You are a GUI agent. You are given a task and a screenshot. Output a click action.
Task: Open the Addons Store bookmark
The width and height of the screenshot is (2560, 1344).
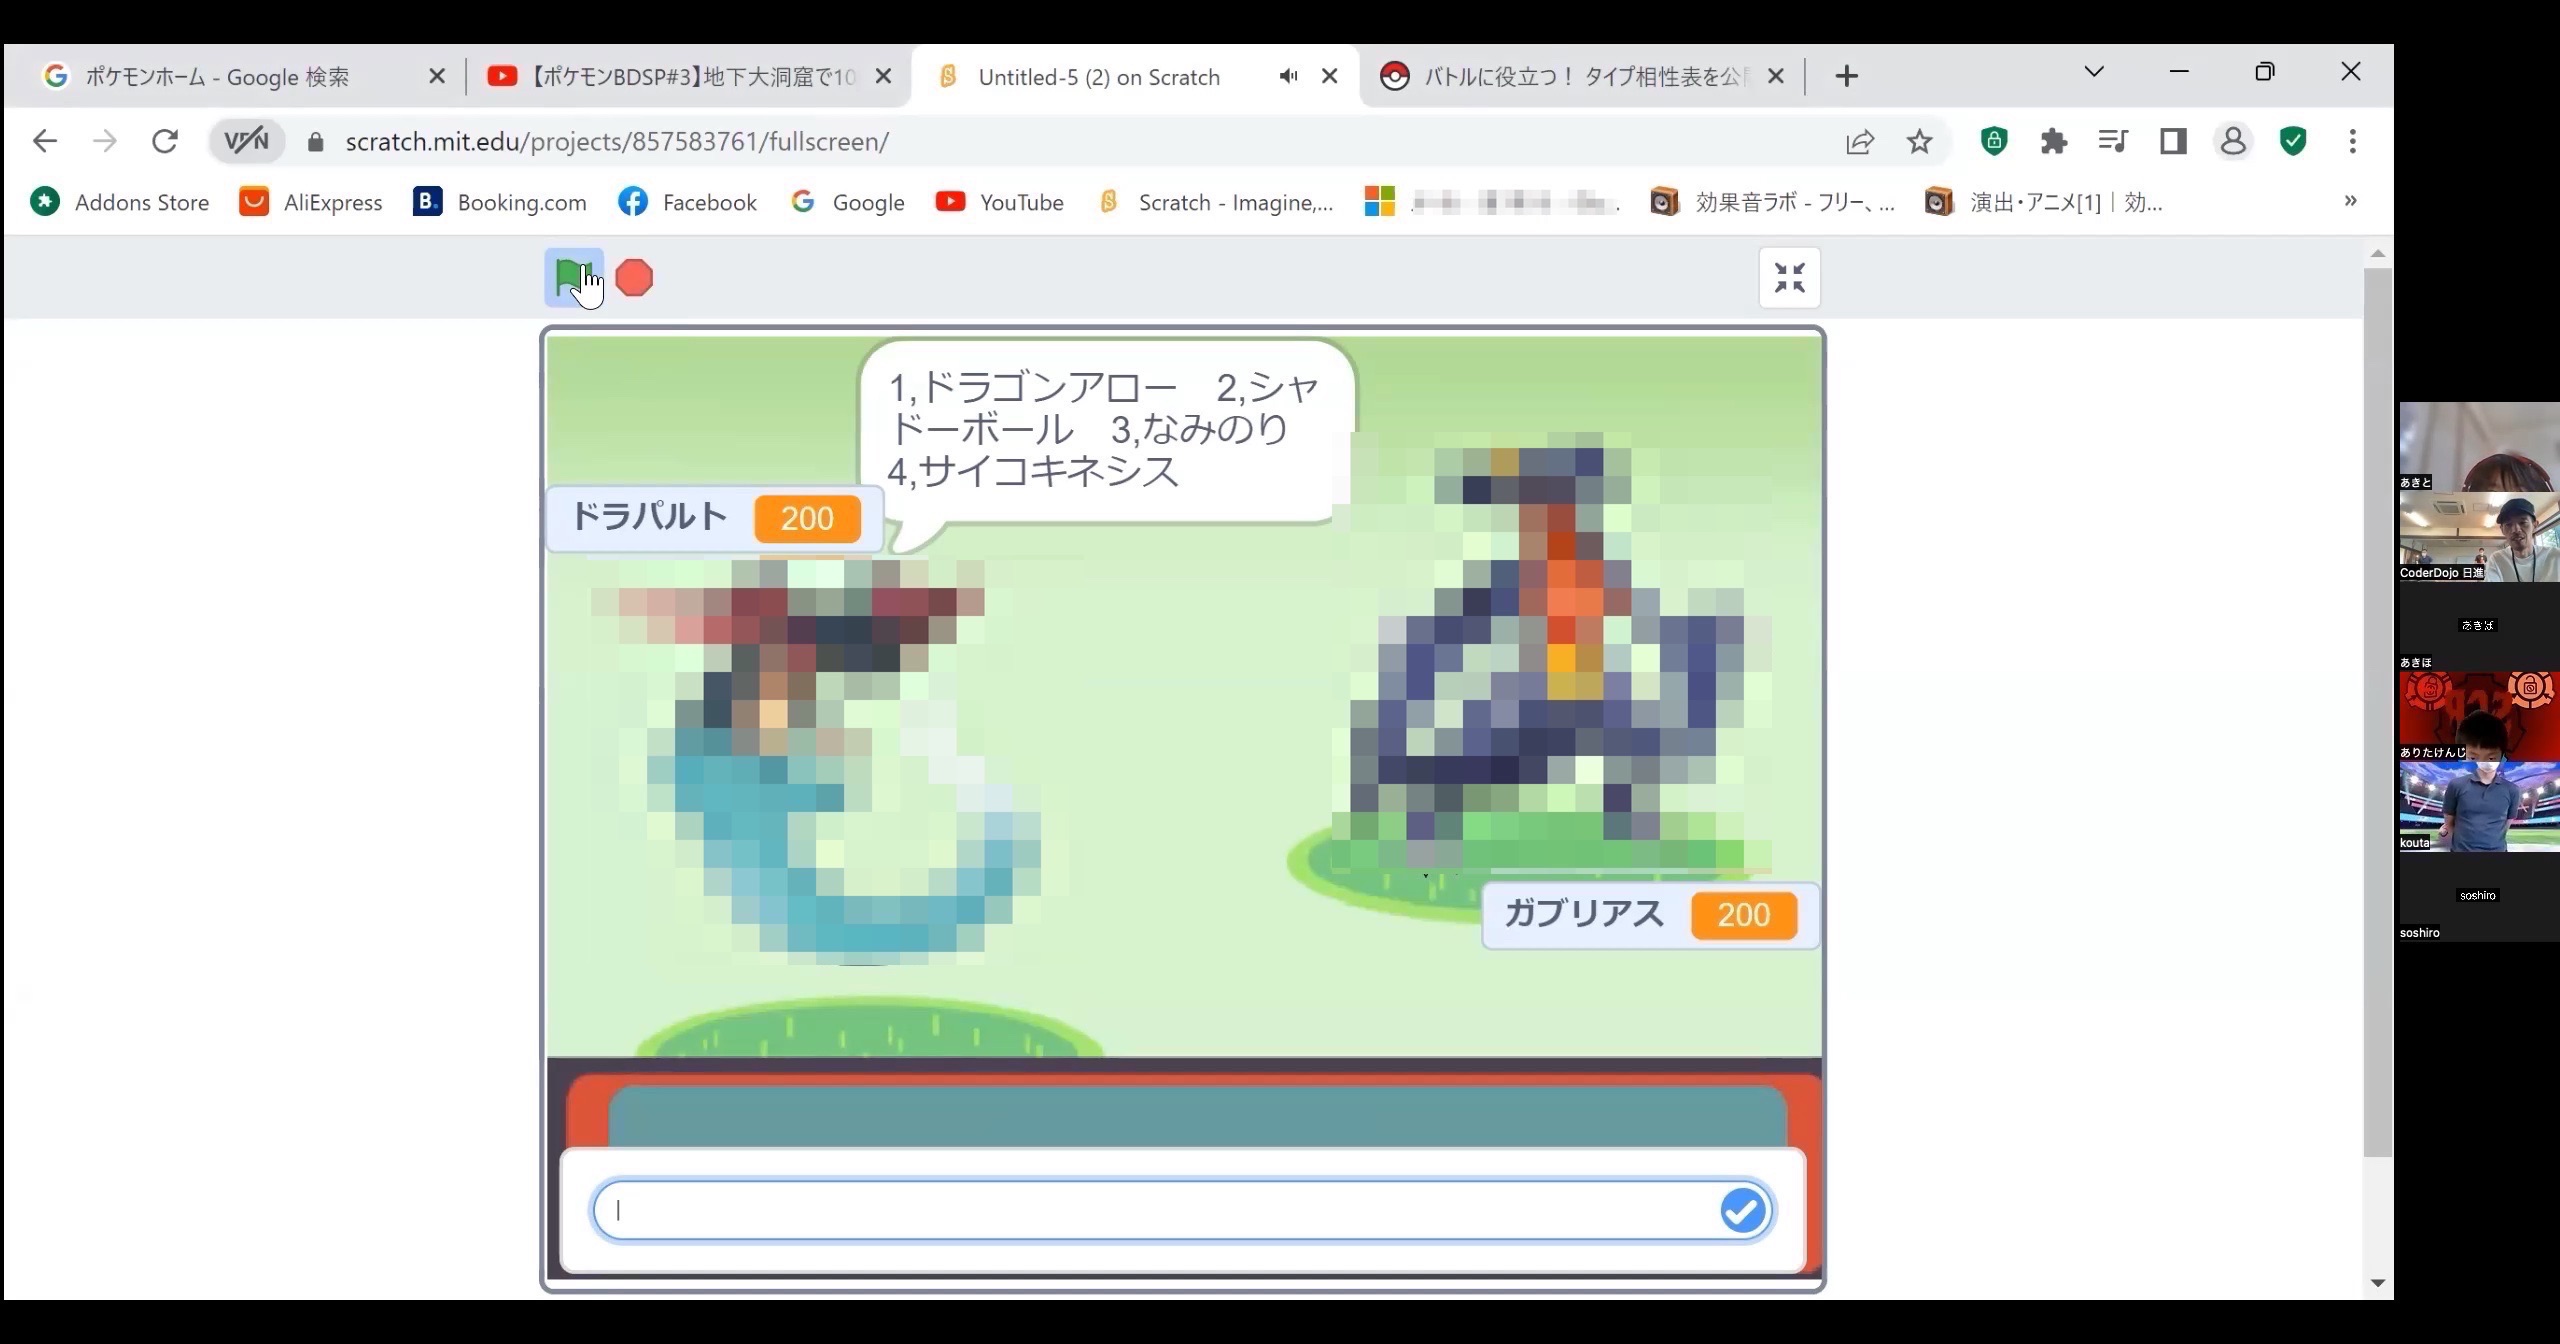pos(120,202)
